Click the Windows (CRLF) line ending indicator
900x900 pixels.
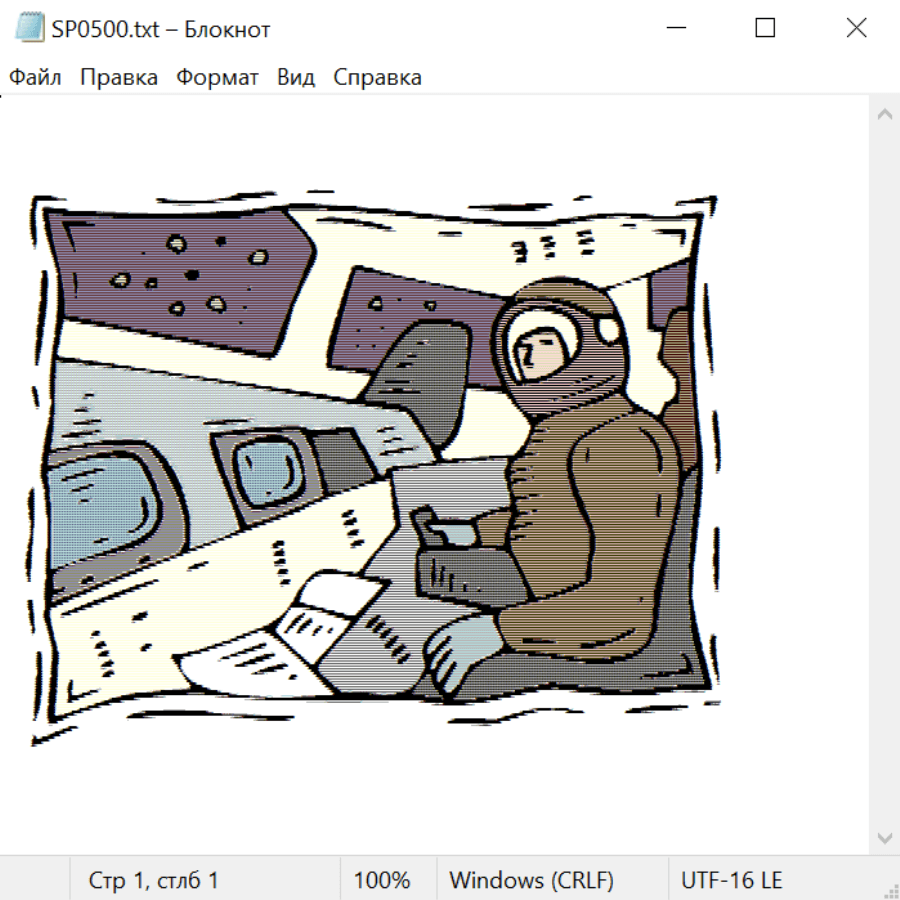click(x=531, y=881)
